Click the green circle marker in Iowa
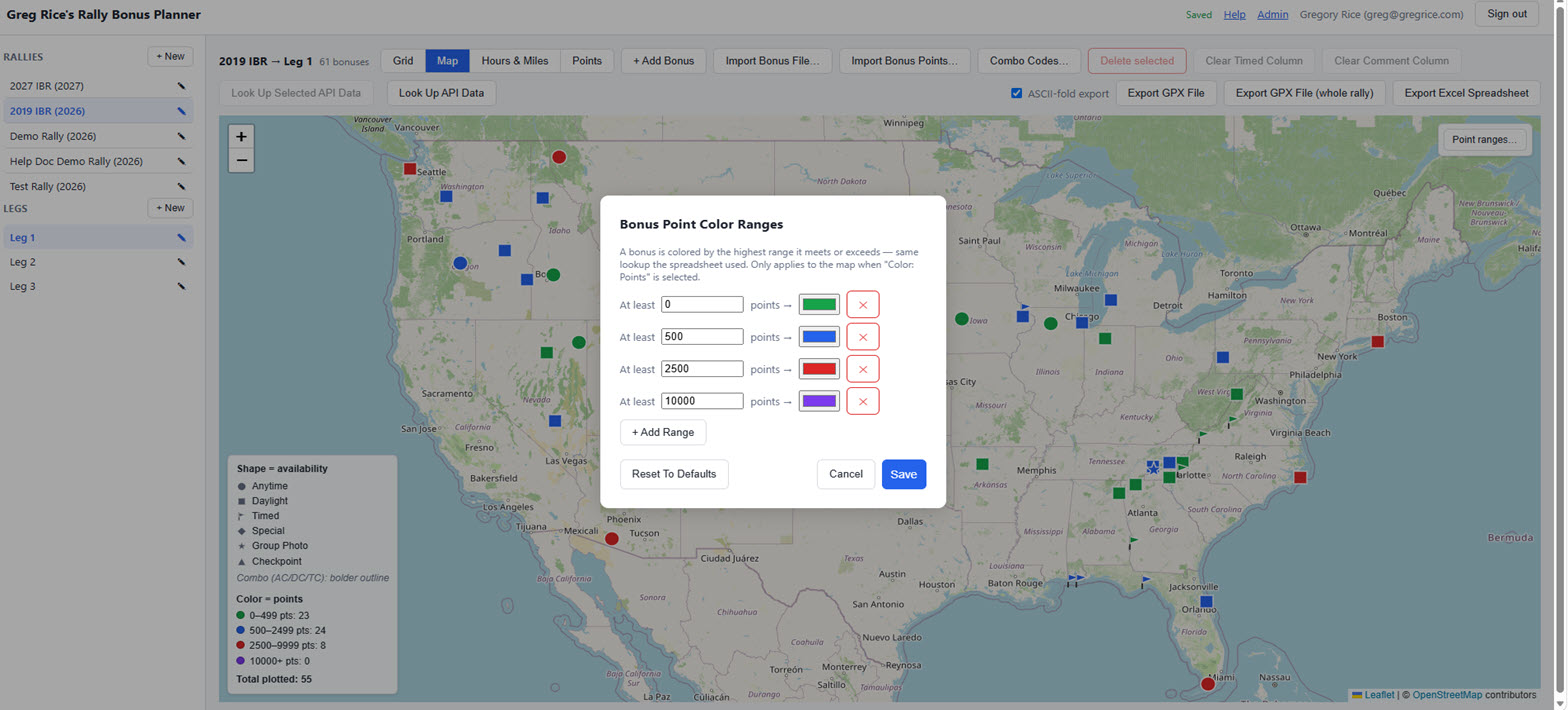Viewport: 1568px width, 710px height. 961,319
